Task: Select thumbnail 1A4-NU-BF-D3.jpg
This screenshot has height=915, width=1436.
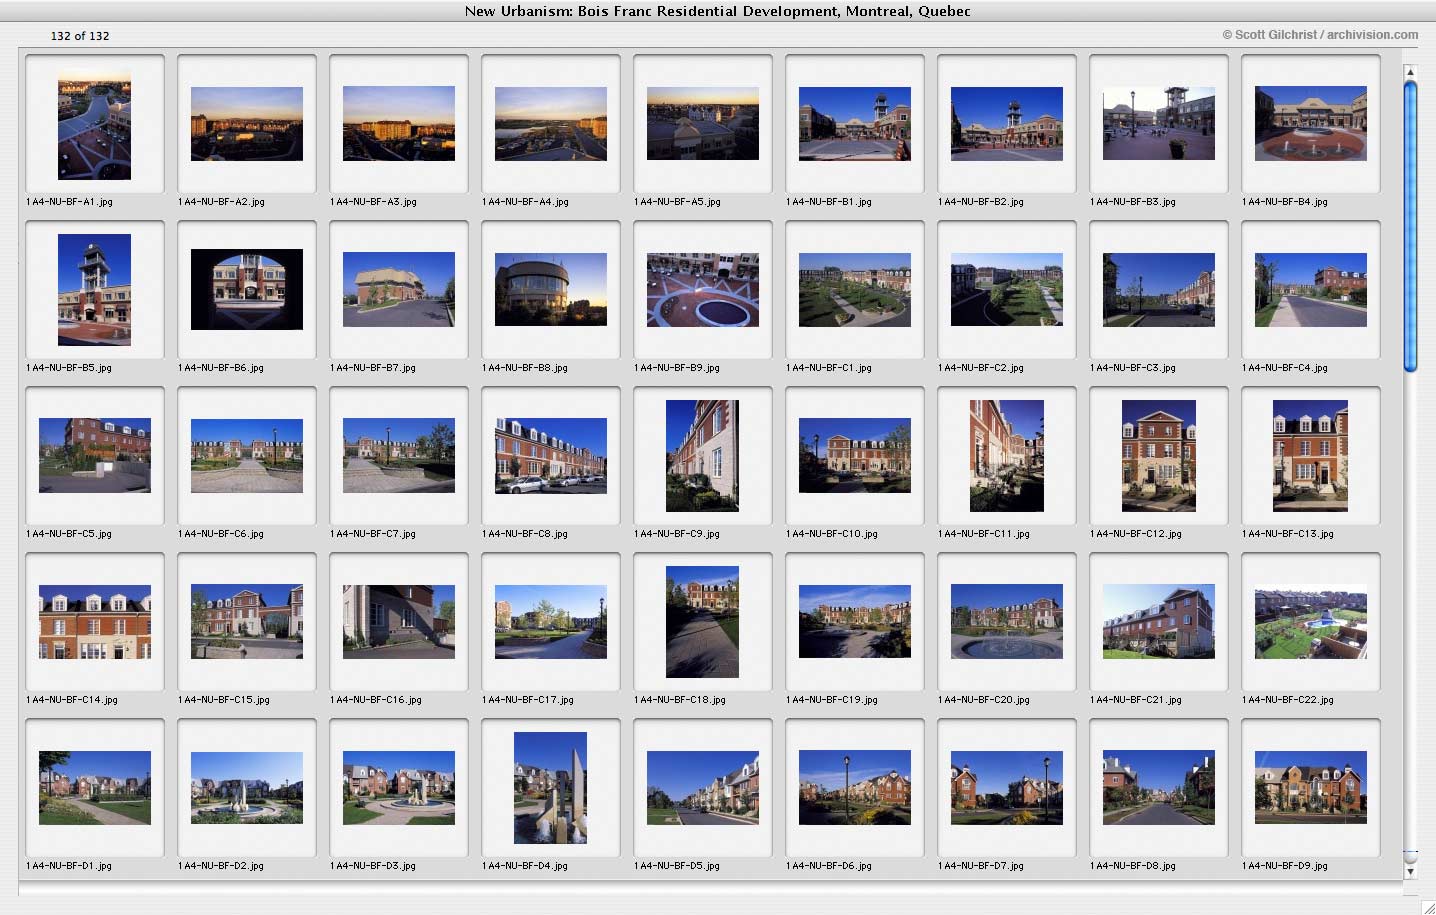Action: pyautogui.click(x=399, y=788)
